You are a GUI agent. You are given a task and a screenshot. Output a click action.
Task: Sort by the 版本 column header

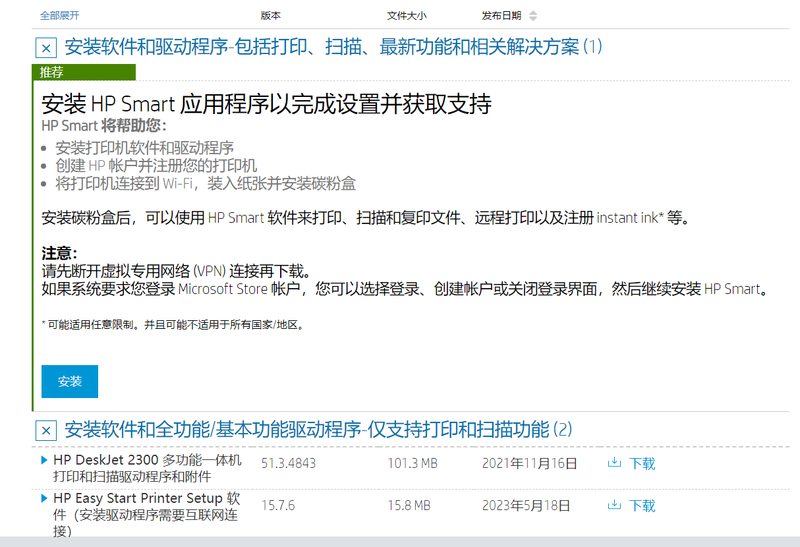(x=271, y=16)
